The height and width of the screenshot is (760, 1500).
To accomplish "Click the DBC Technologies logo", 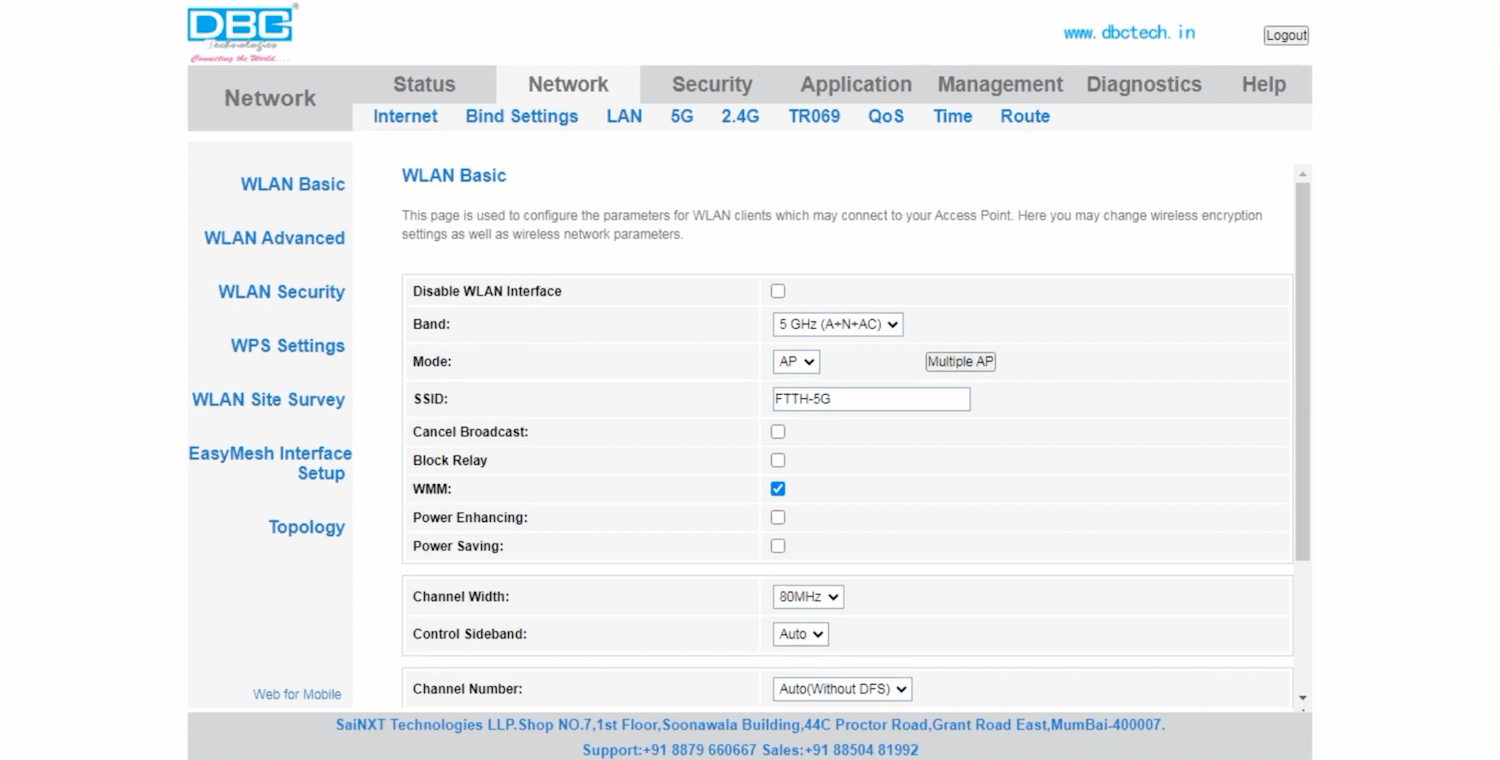I will [241, 33].
